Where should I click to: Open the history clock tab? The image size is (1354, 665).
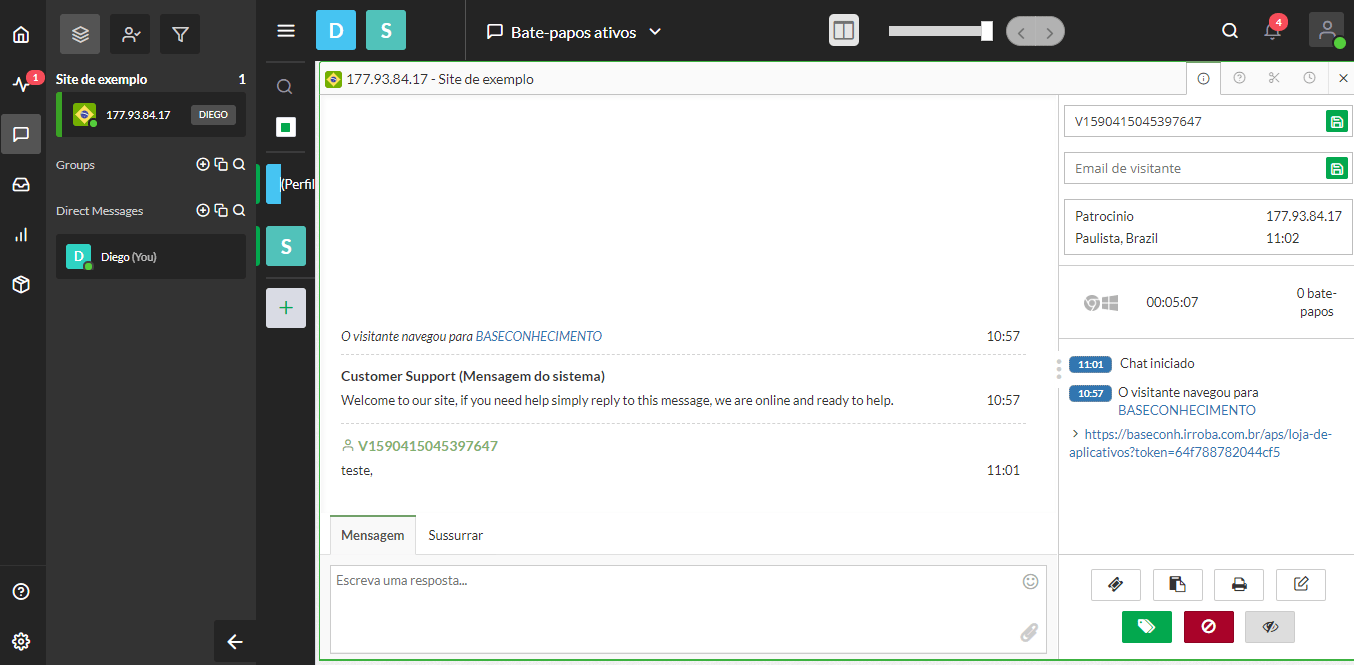(1309, 78)
